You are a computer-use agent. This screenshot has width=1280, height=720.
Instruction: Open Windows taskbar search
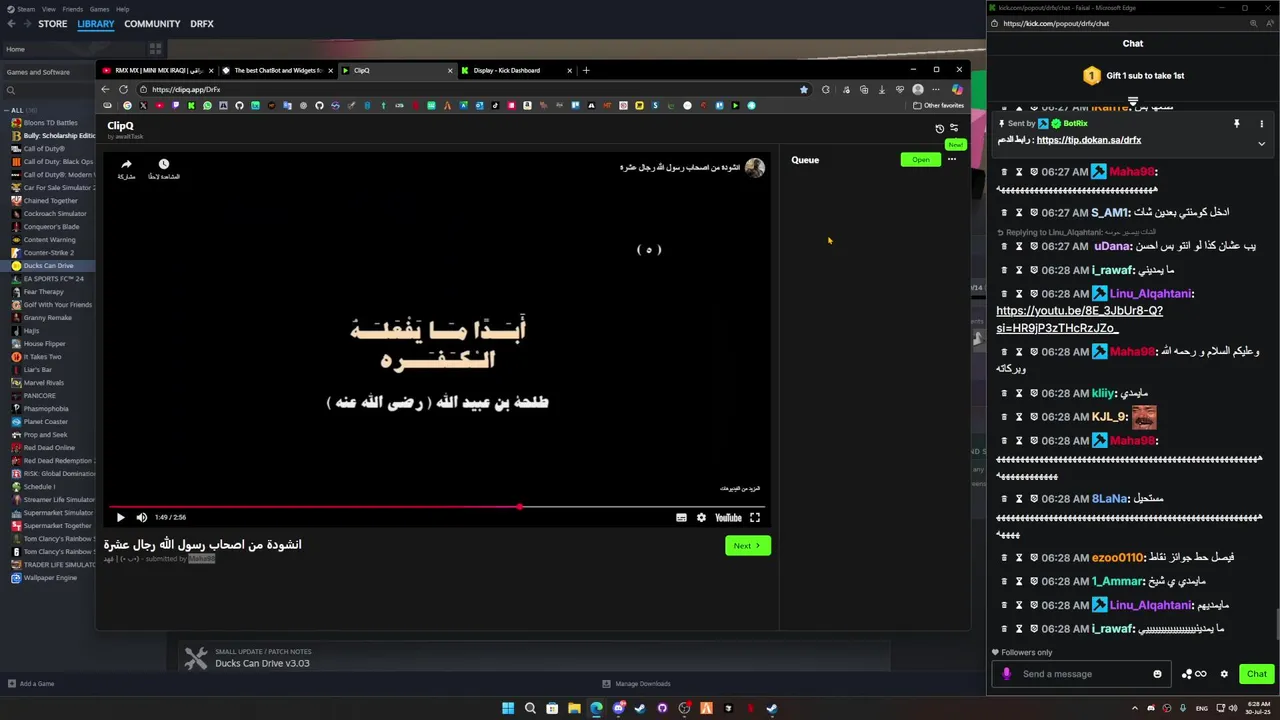530,708
